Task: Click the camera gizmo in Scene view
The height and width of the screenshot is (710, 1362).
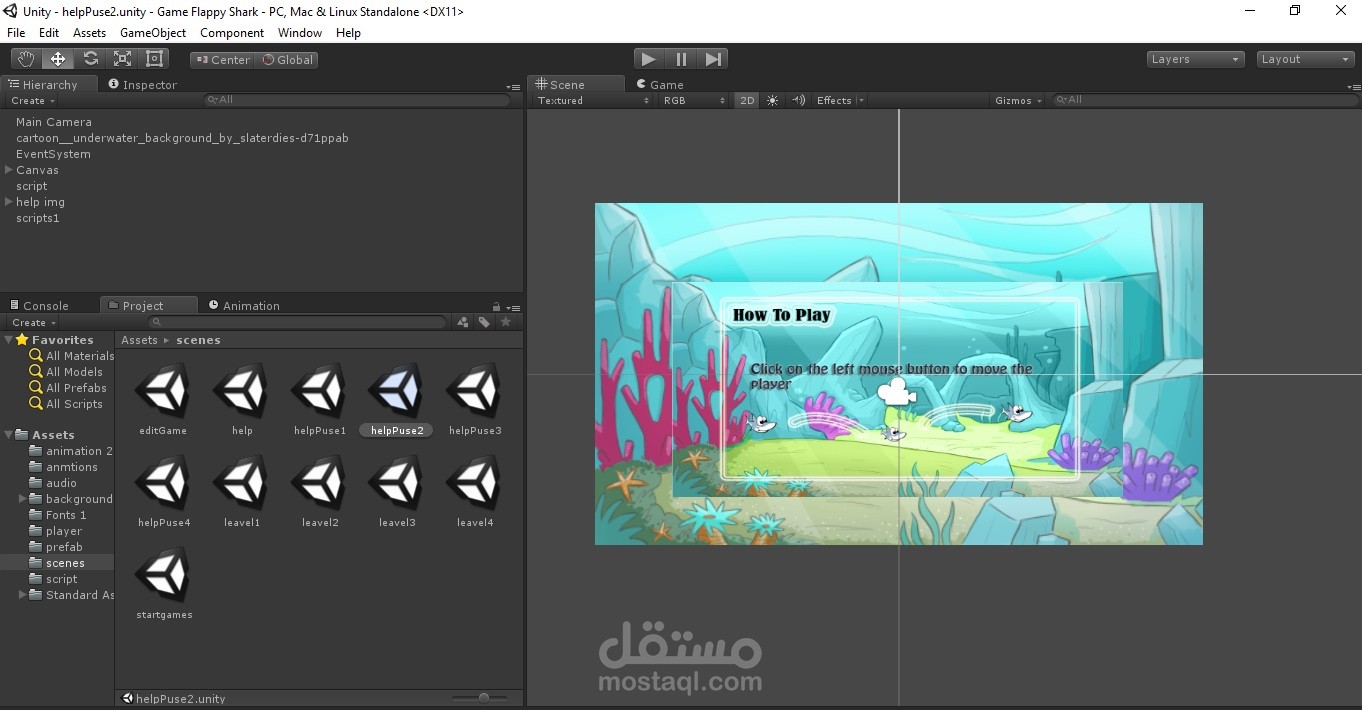Action: (x=897, y=391)
